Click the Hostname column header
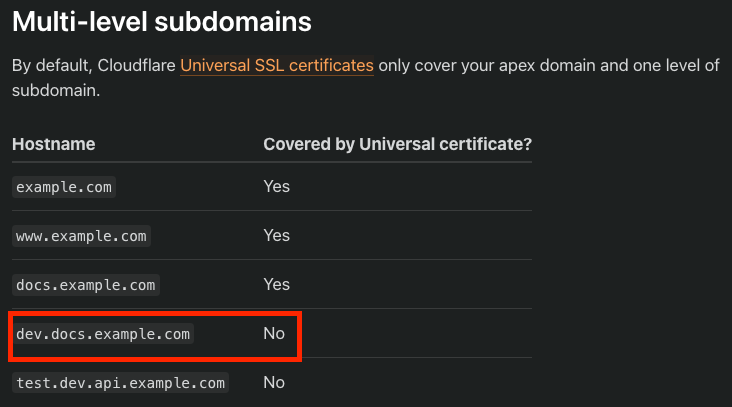 tap(53, 144)
